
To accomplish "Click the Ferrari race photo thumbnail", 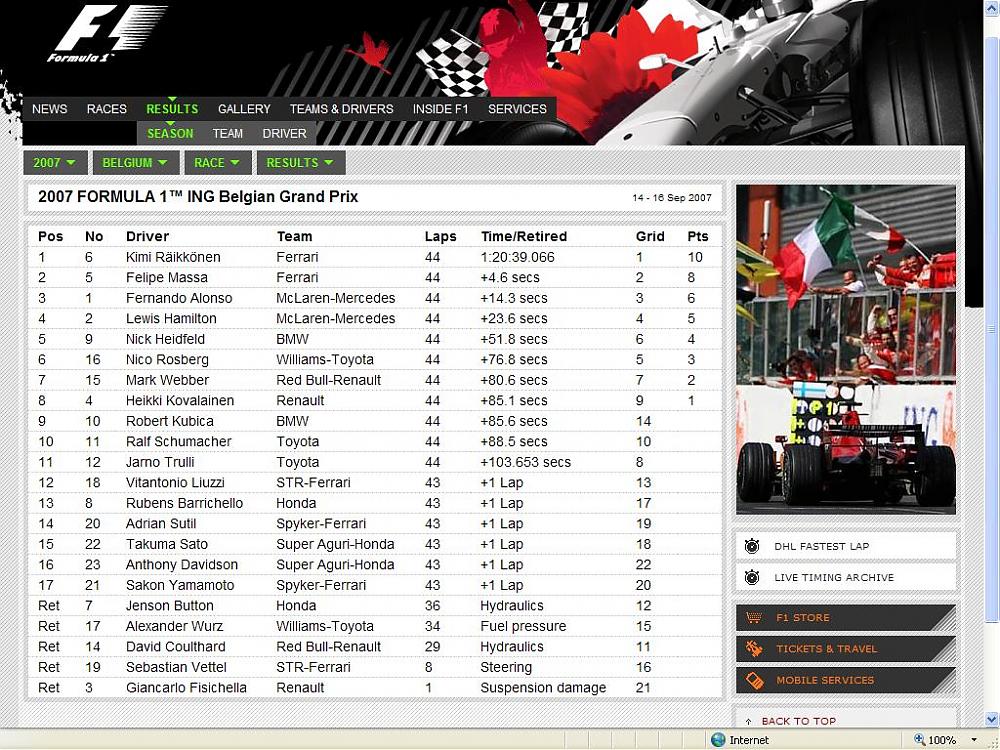I will tap(846, 349).
